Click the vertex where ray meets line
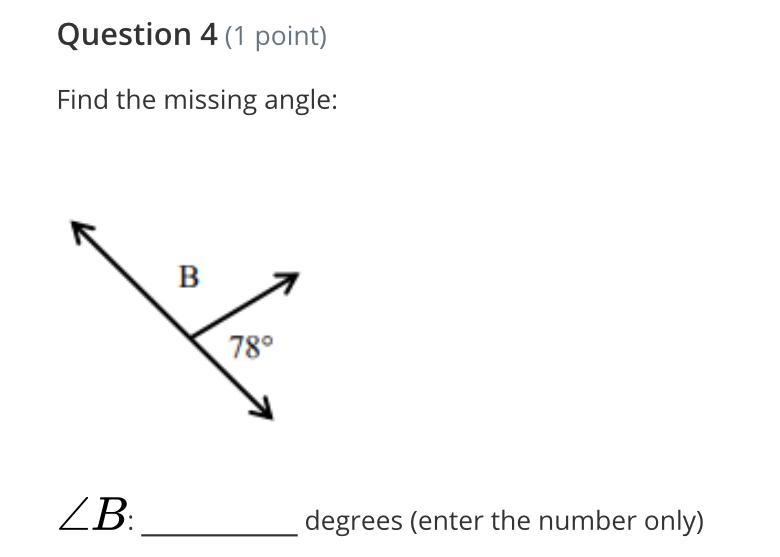Screen dimensions: 780x557 (x=192, y=336)
